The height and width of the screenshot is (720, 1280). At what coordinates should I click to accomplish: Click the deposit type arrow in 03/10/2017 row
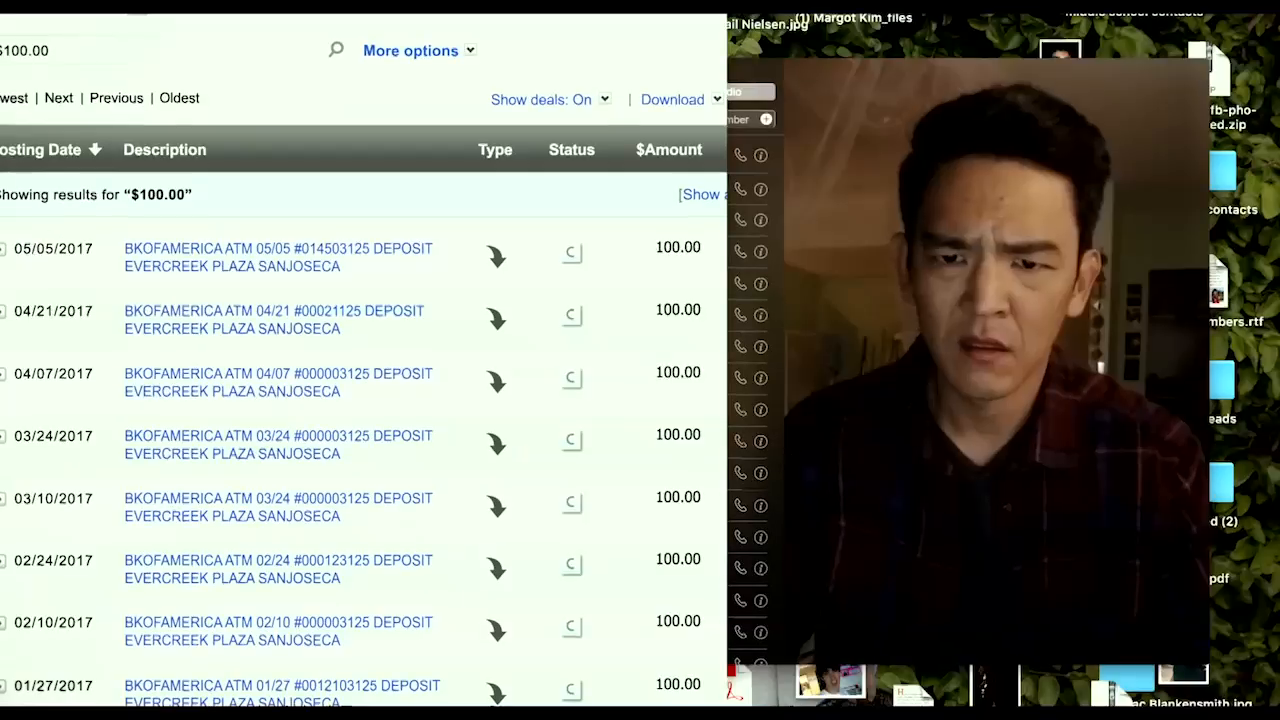point(497,507)
